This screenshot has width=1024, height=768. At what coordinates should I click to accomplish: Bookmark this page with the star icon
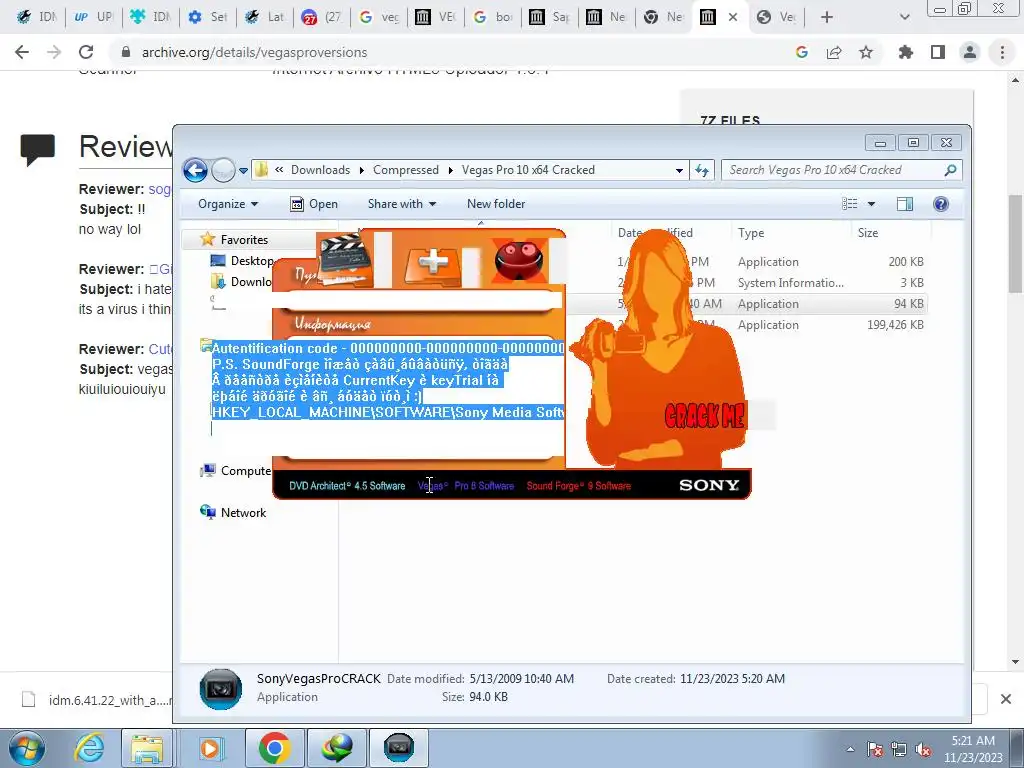(x=866, y=52)
